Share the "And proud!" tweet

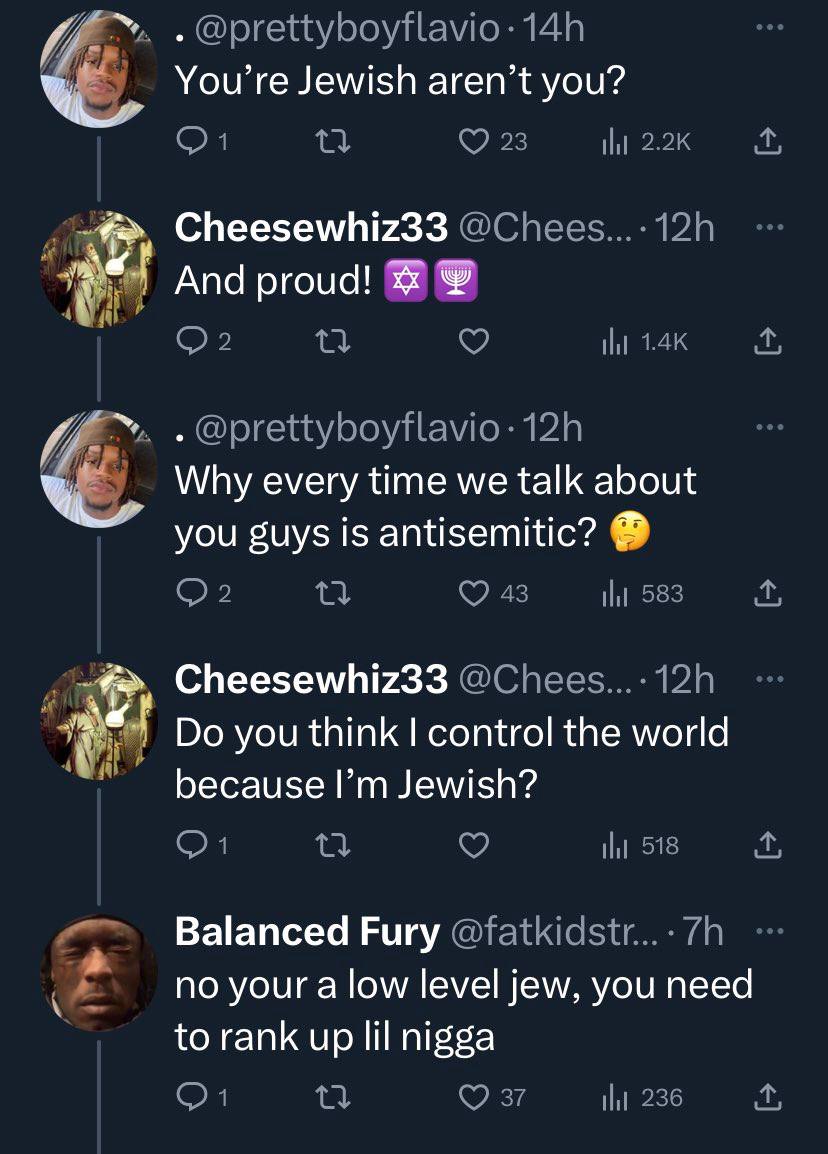pos(765,342)
